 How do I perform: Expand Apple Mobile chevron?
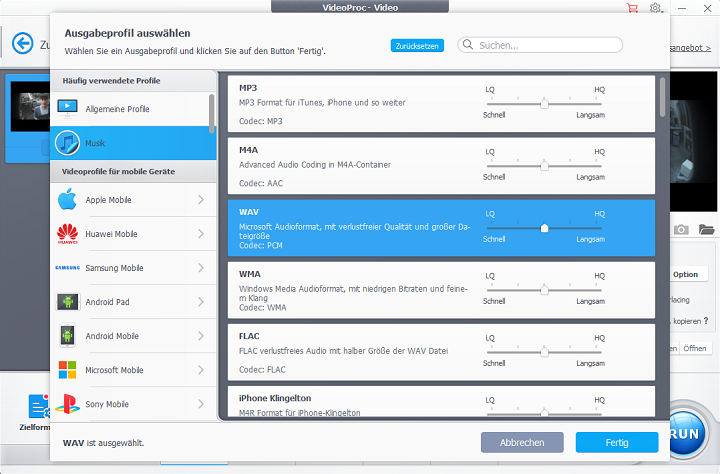tap(201, 199)
